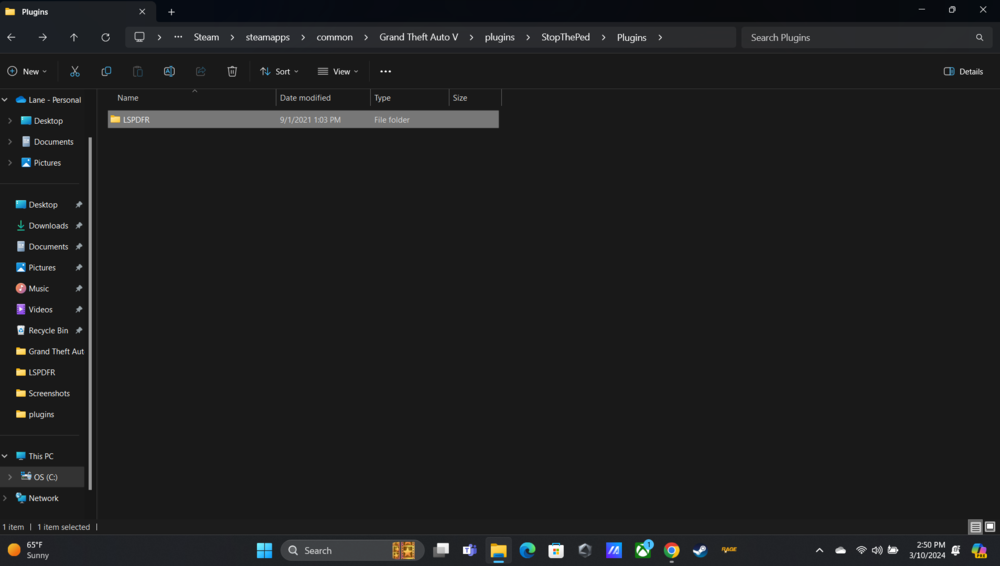
Task: Expand the Network tree node
Action: (5, 498)
